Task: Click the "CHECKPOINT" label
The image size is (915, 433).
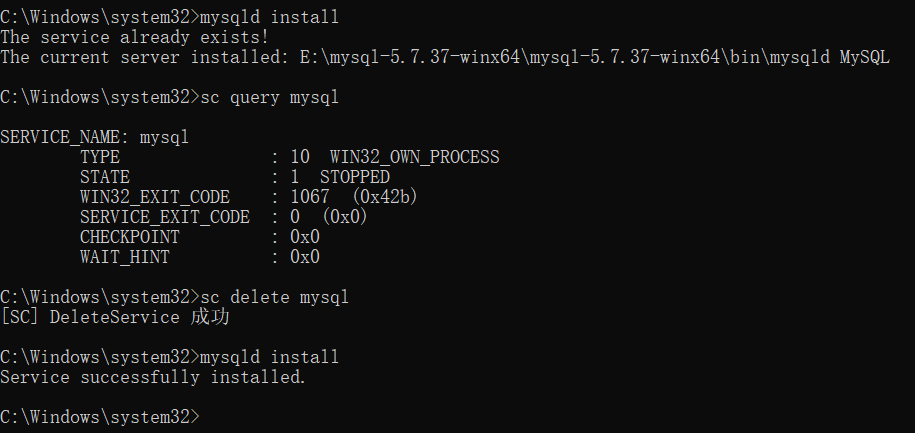Action: click(130, 237)
